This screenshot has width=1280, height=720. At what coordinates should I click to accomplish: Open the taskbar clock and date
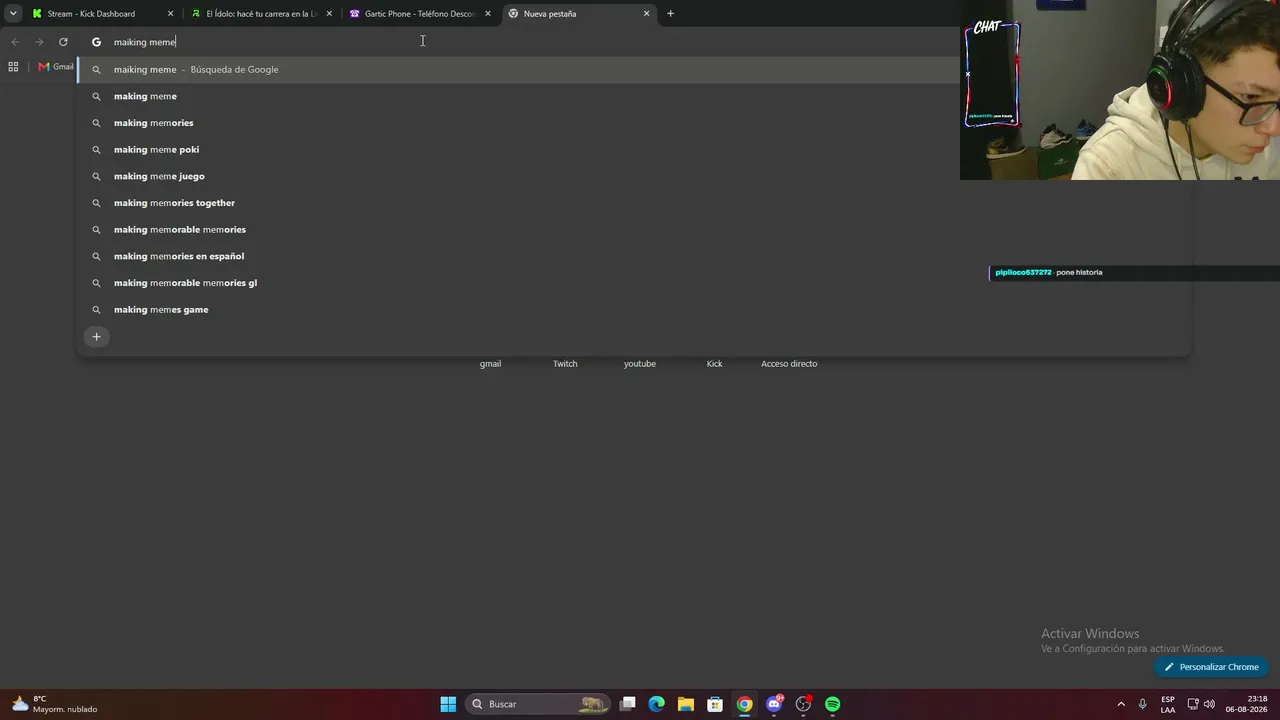click(1247, 704)
